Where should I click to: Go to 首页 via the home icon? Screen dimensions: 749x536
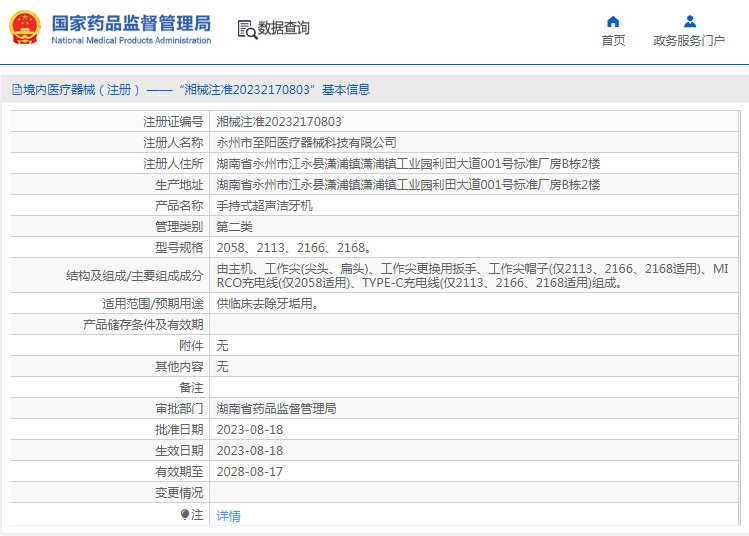[x=613, y=21]
